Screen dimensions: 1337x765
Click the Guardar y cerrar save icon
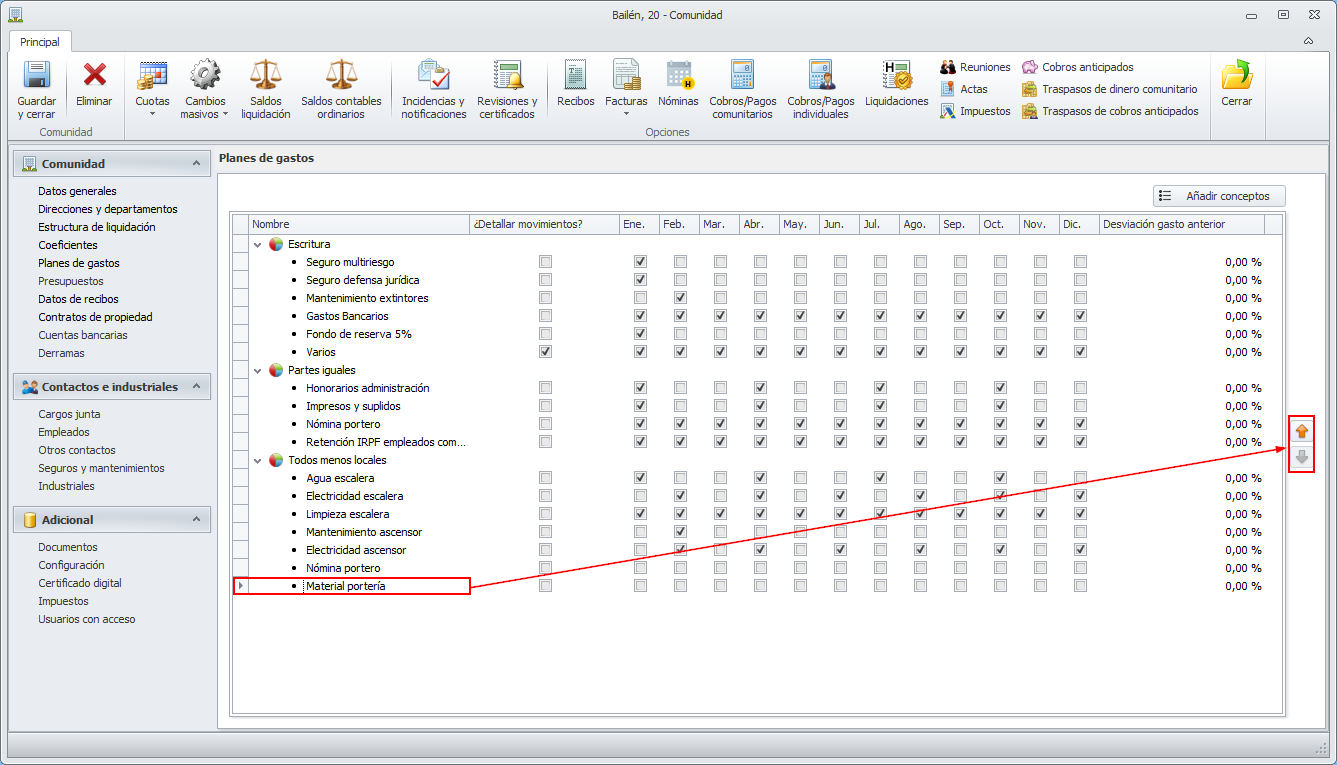(37, 77)
